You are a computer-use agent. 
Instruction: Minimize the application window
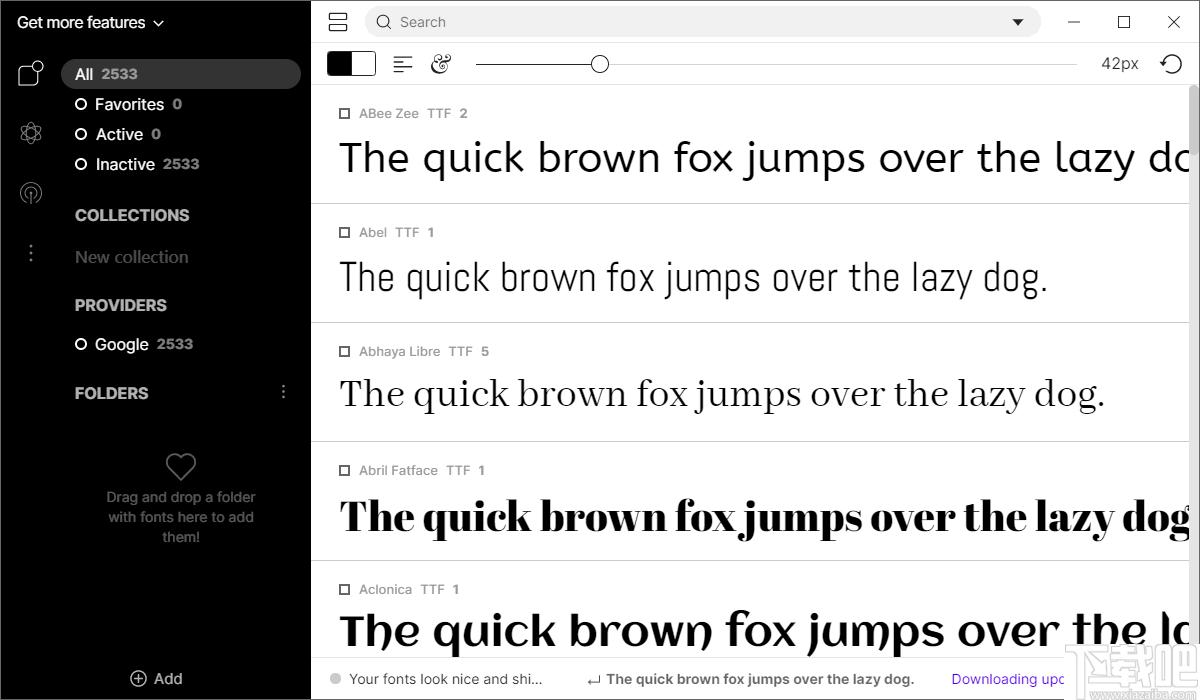pyautogui.click(x=1076, y=22)
